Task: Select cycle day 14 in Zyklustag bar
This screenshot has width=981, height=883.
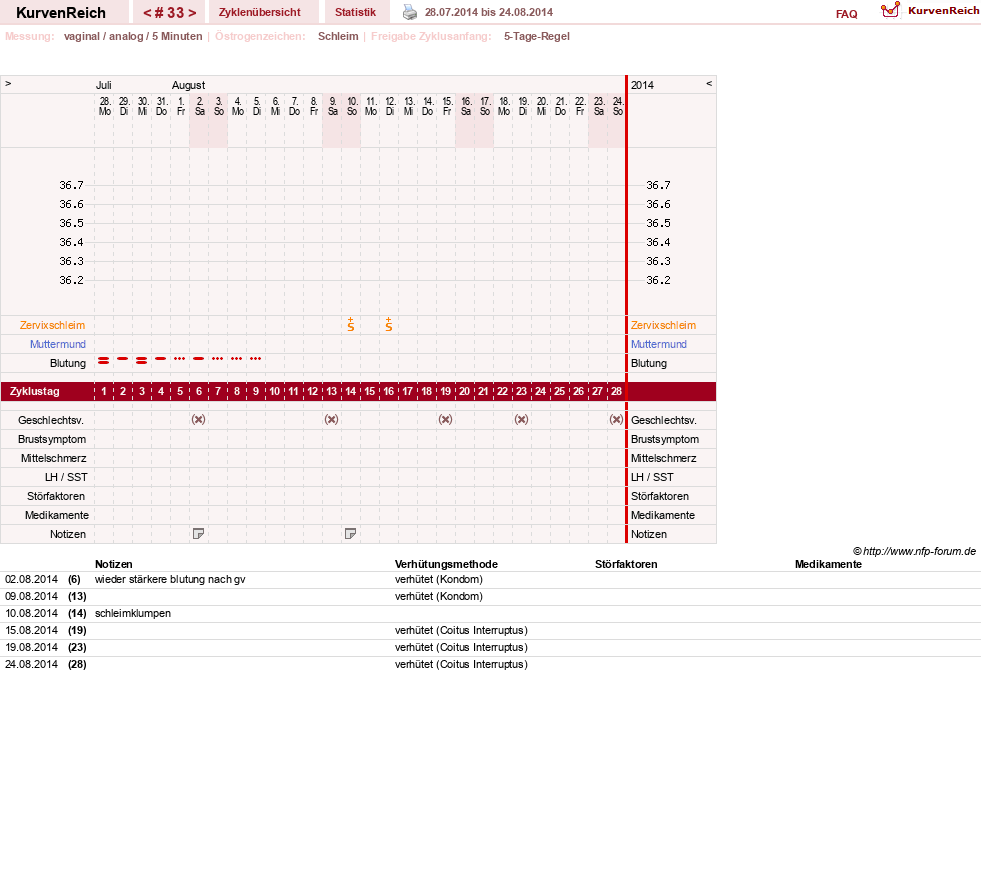Action: [350, 391]
